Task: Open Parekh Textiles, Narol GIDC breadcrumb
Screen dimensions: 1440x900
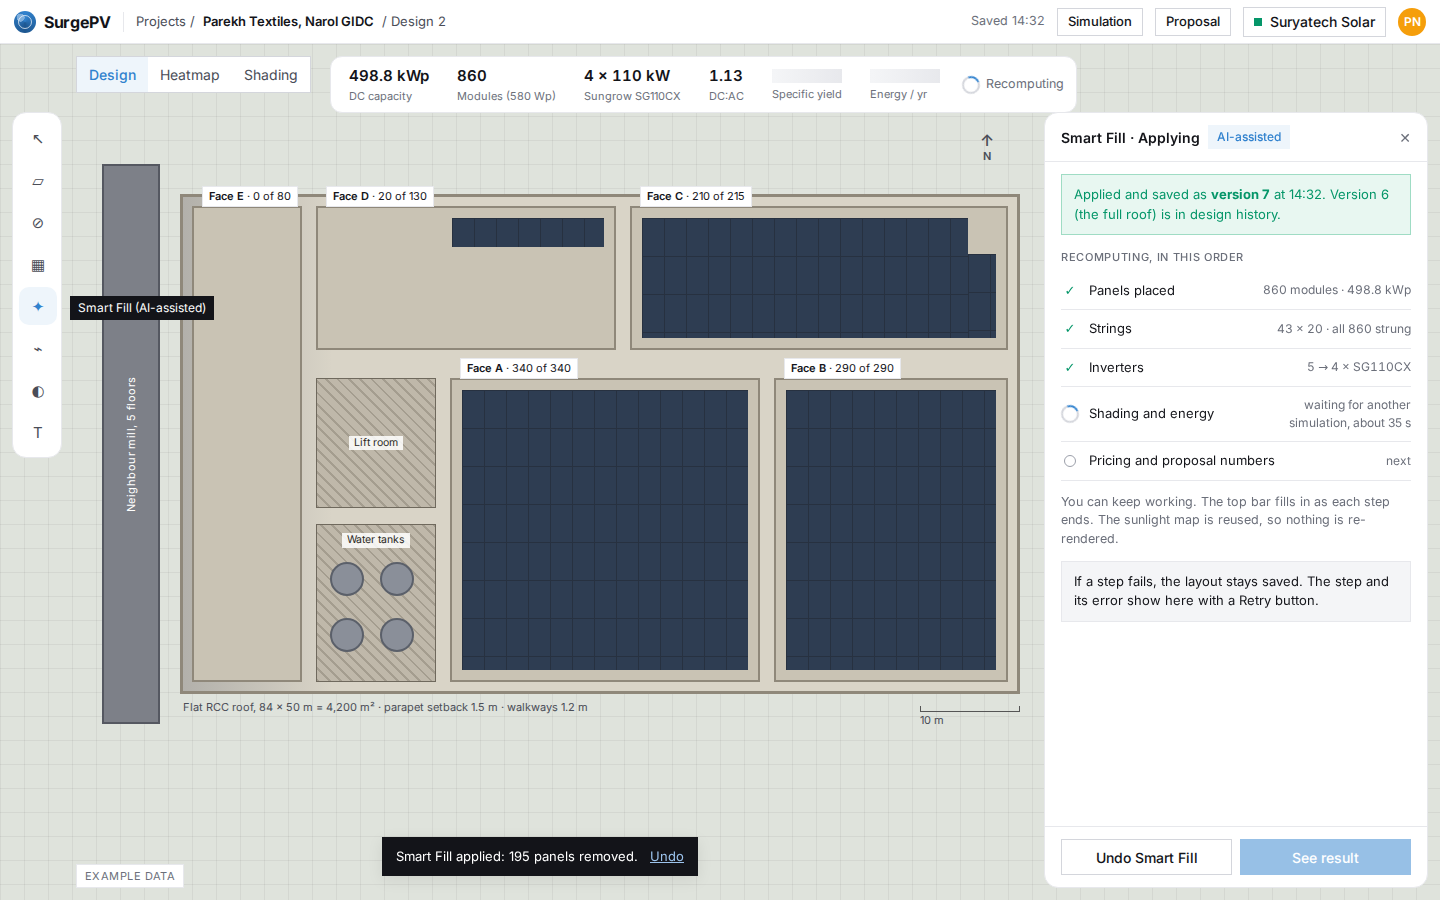Action: pos(288,21)
